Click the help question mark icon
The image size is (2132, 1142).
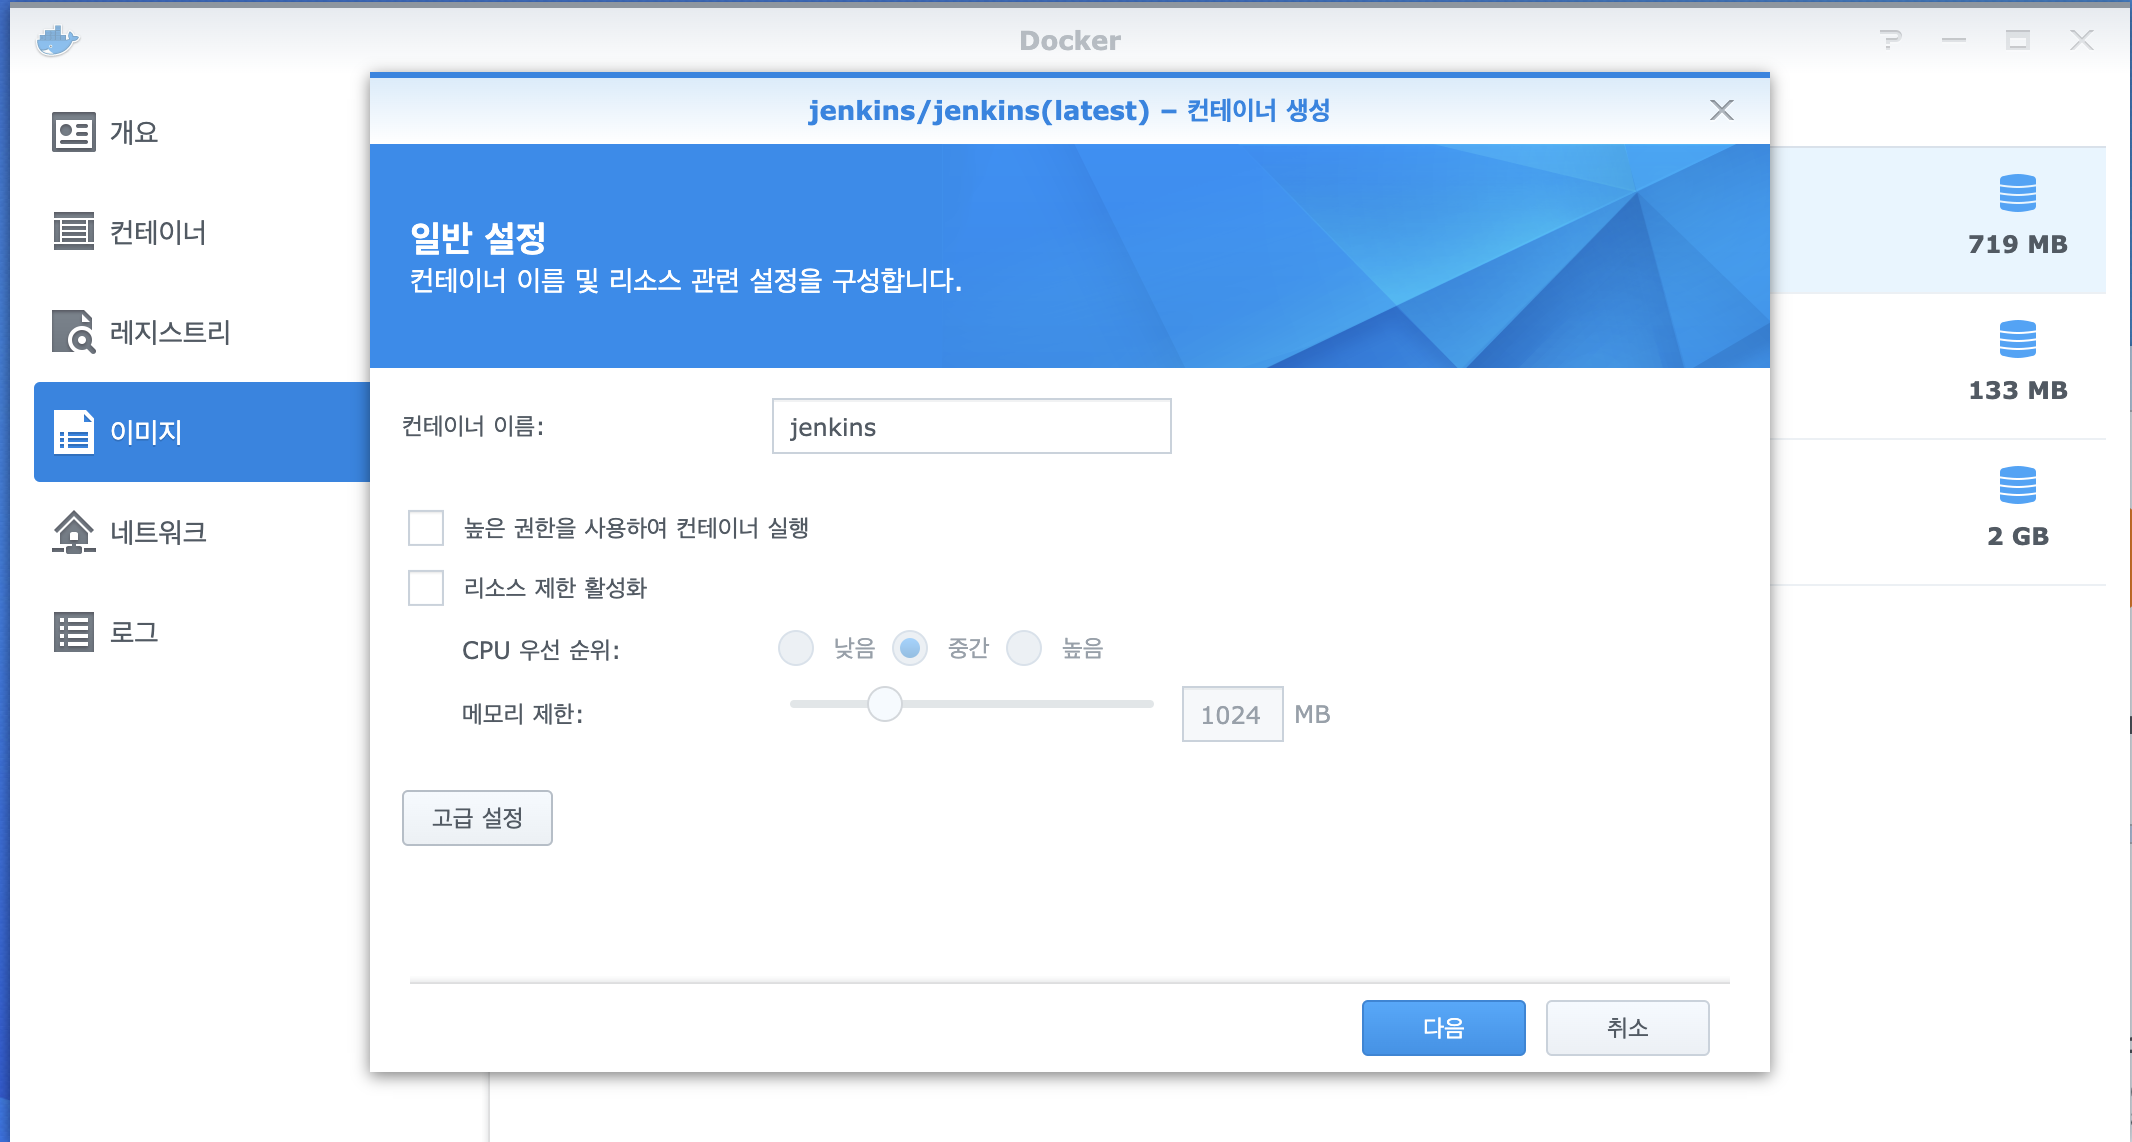pyautogui.click(x=1890, y=40)
